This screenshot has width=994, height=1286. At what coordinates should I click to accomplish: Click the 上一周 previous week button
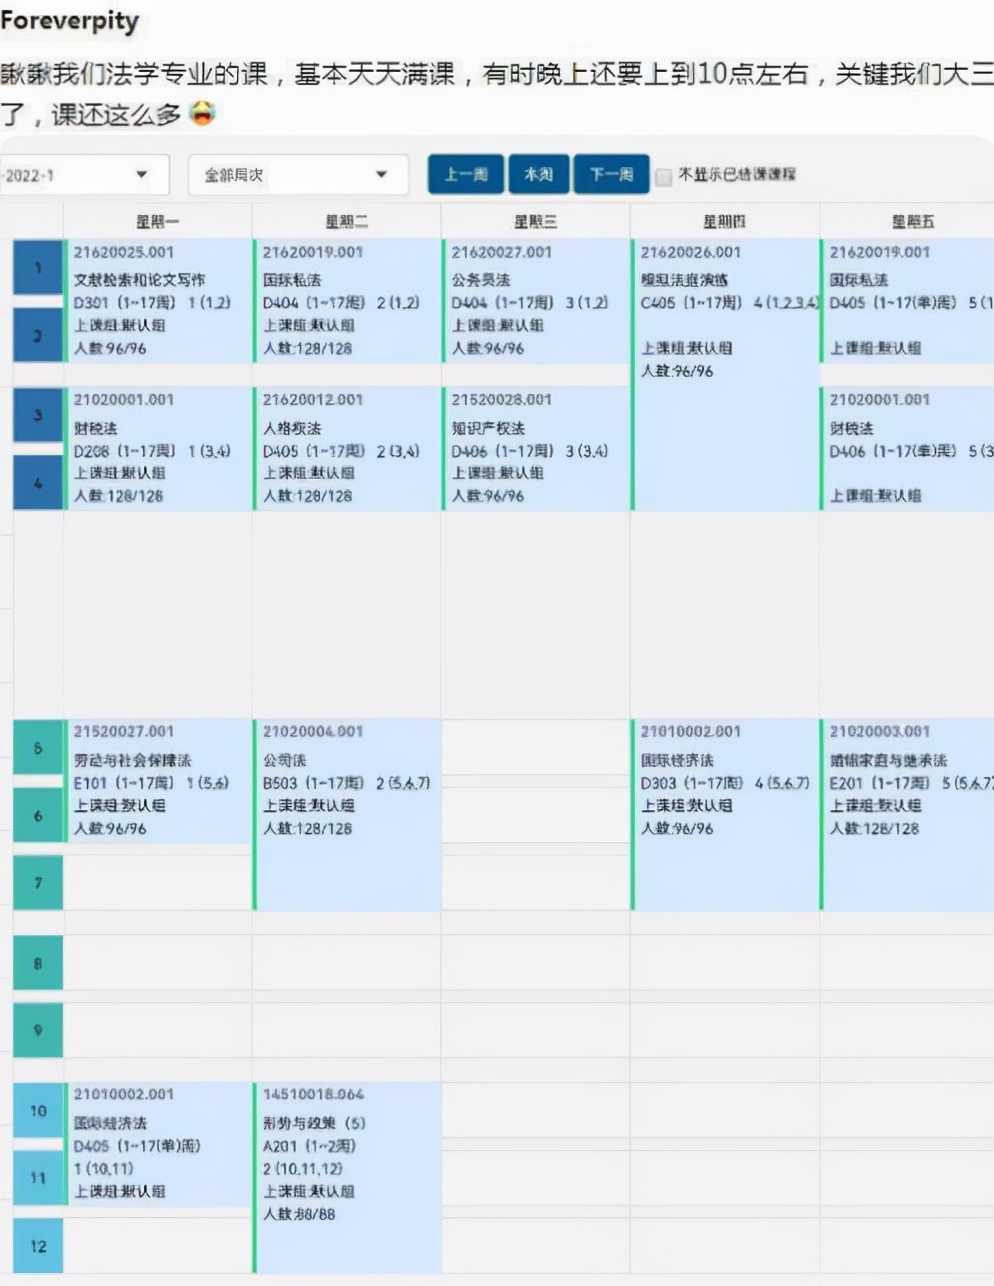(465, 173)
